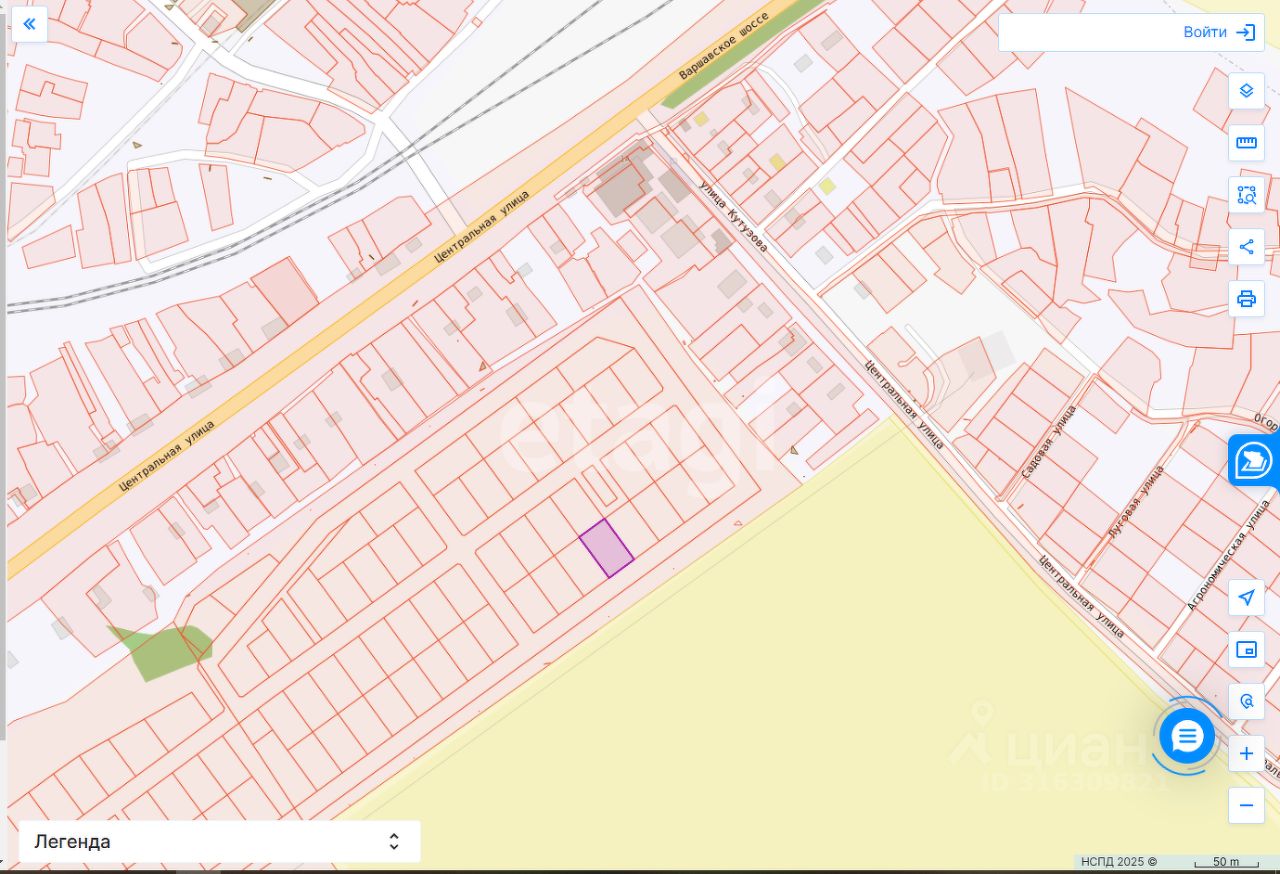The height and width of the screenshot is (874, 1280).
Task: Toggle the overview mini-map icon
Action: [x=1246, y=650]
